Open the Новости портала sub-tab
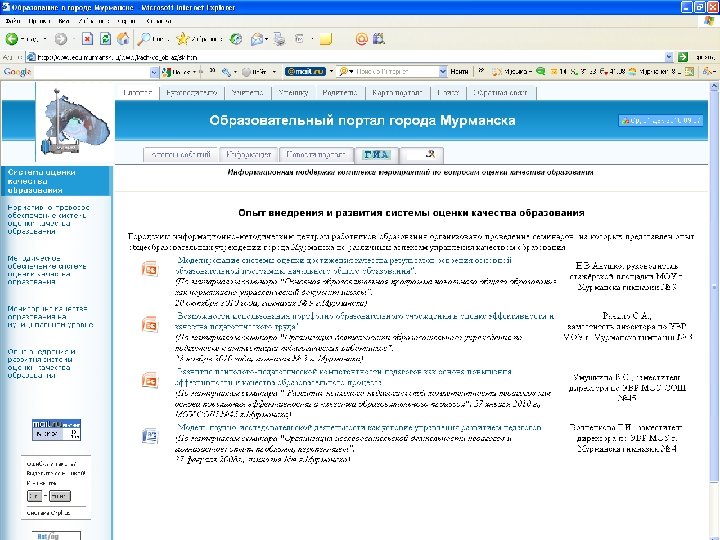Screen dimensions: 720x540 [316, 155]
